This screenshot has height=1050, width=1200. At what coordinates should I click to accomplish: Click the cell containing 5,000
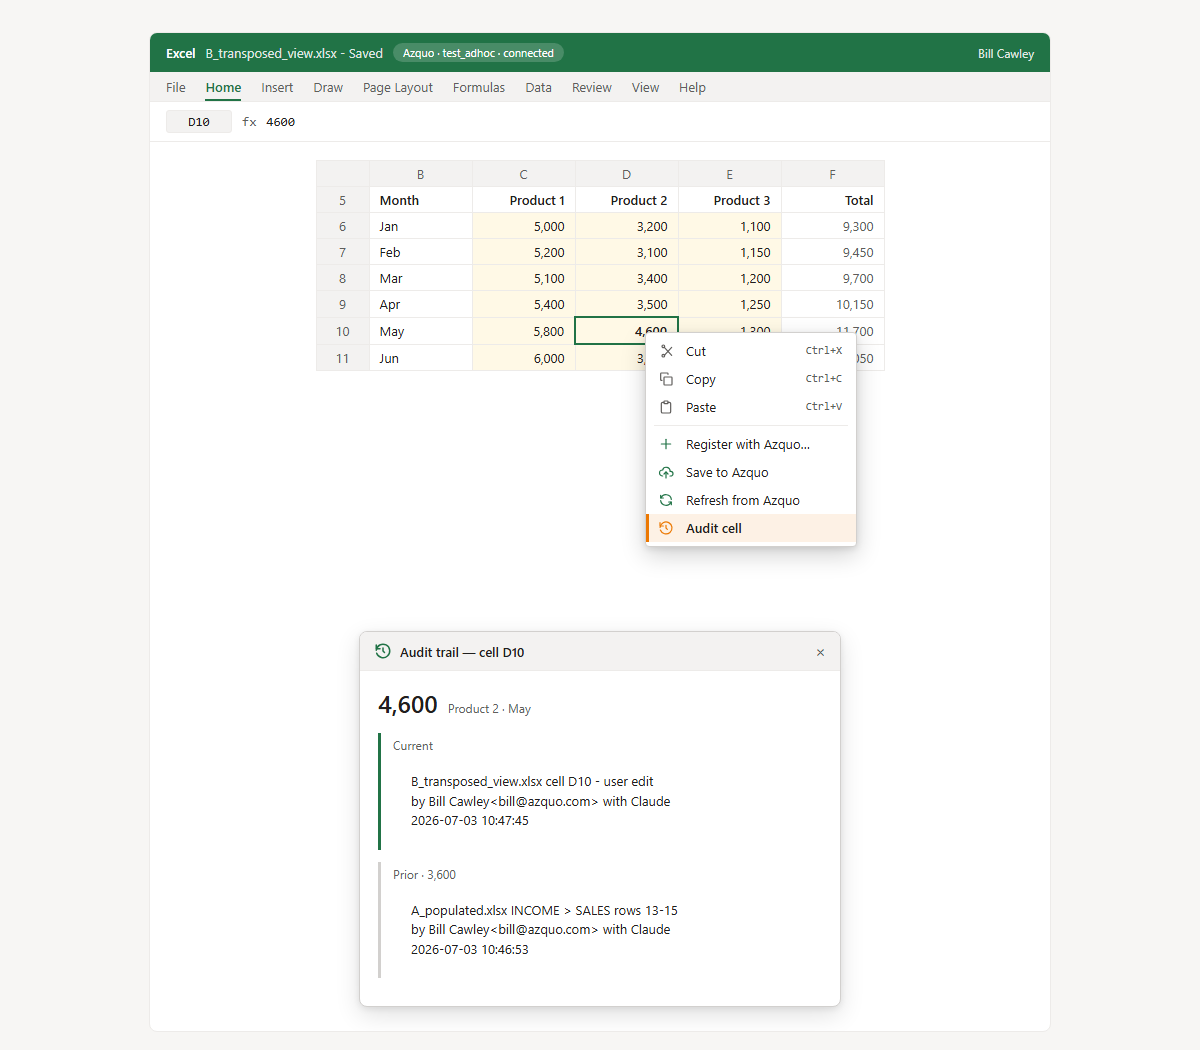coord(524,226)
